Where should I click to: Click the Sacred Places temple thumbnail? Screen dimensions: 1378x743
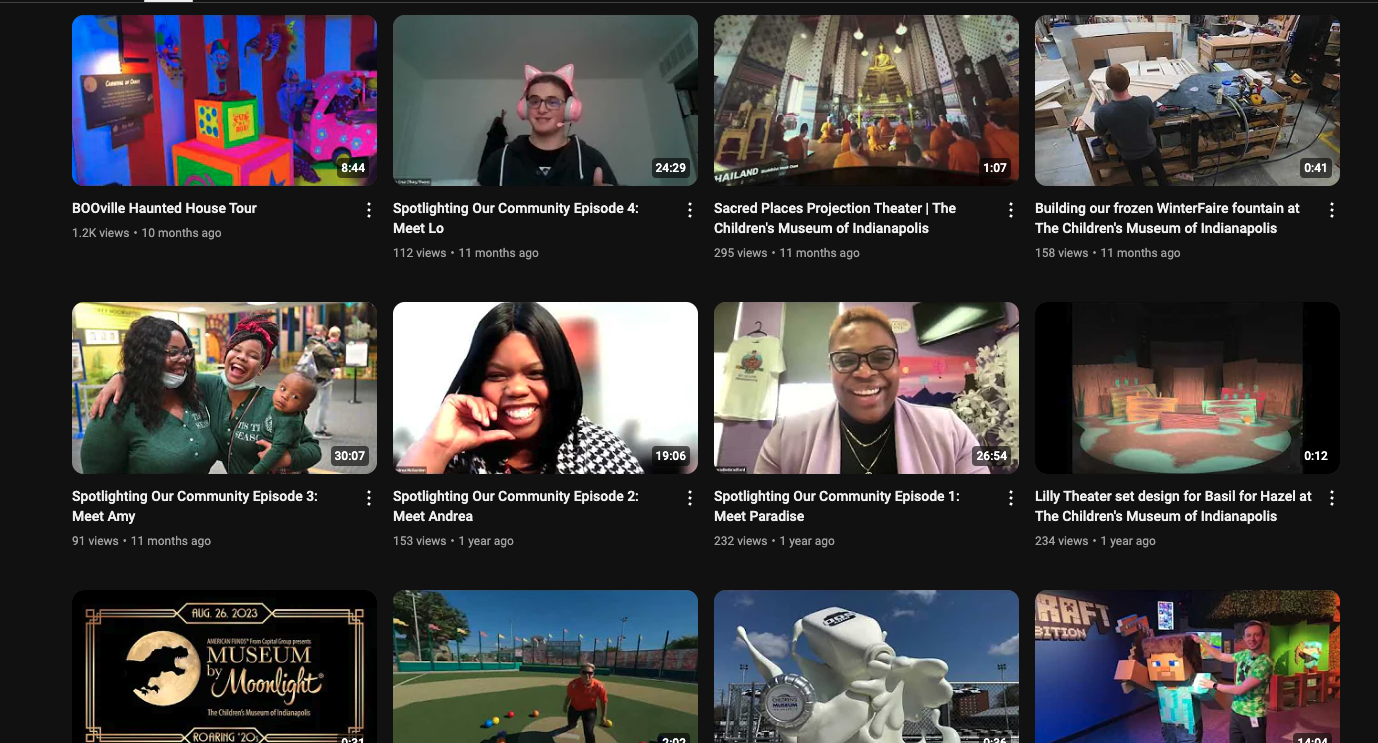coord(866,100)
